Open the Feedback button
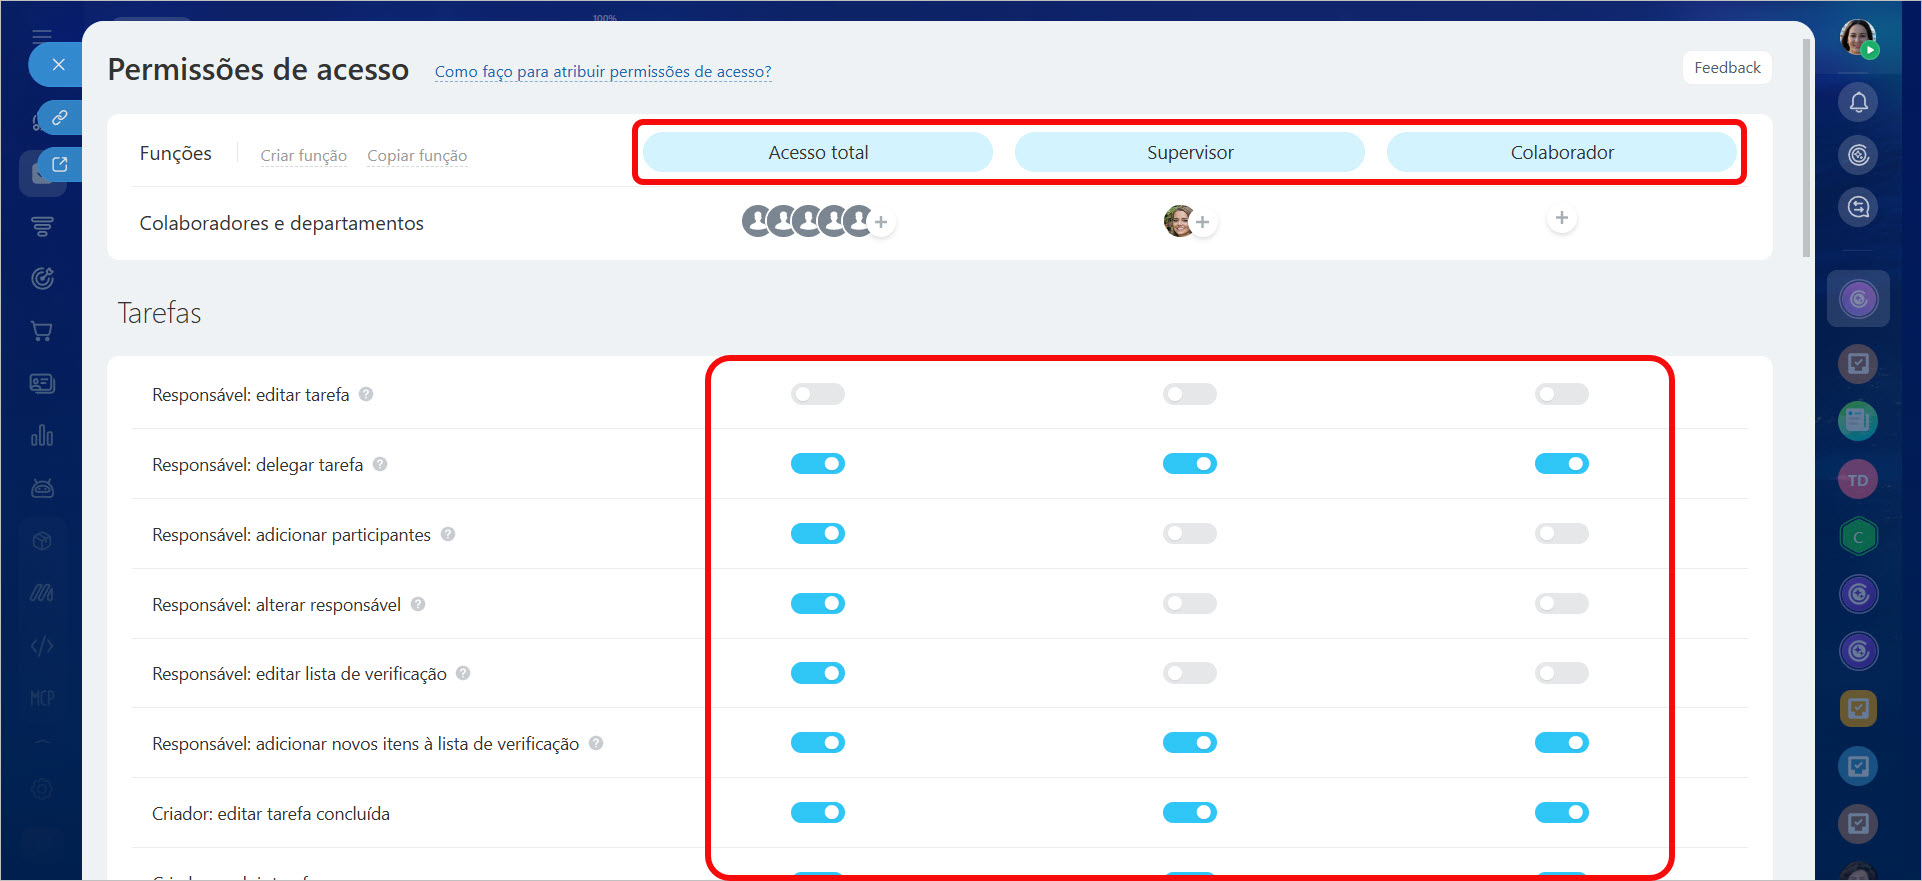This screenshot has height=881, width=1922. pyautogui.click(x=1726, y=68)
